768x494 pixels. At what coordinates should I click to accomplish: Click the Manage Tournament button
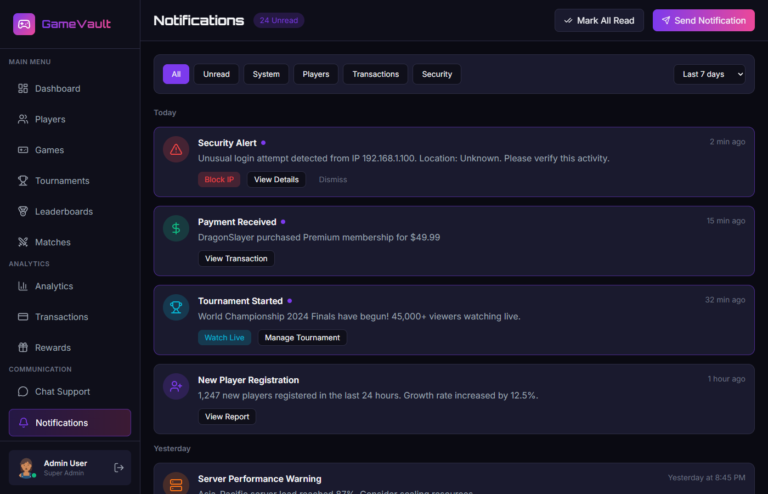(x=302, y=338)
